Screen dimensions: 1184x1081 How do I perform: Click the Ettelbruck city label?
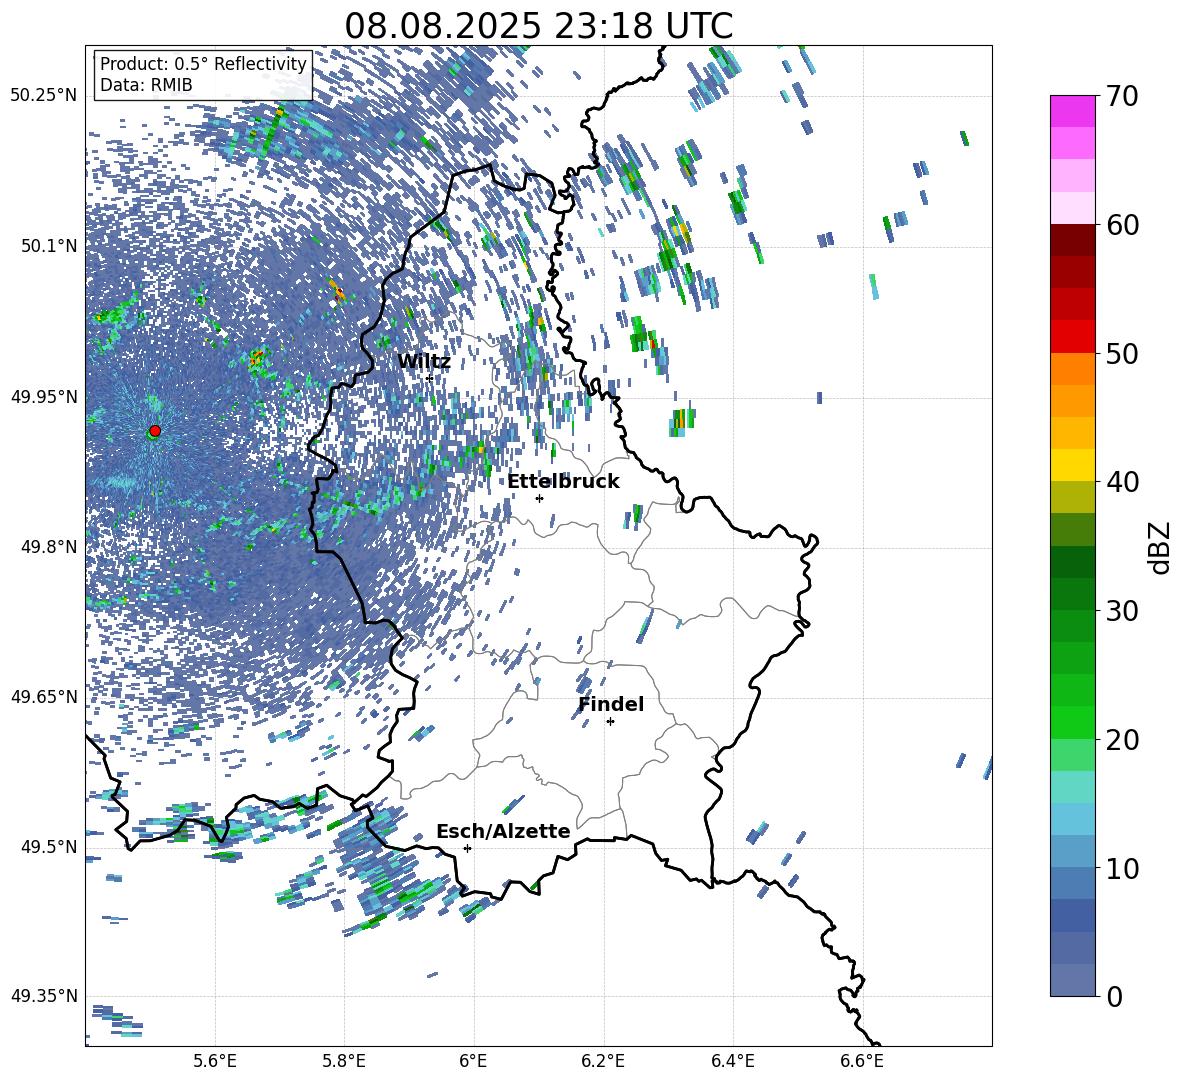click(563, 482)
